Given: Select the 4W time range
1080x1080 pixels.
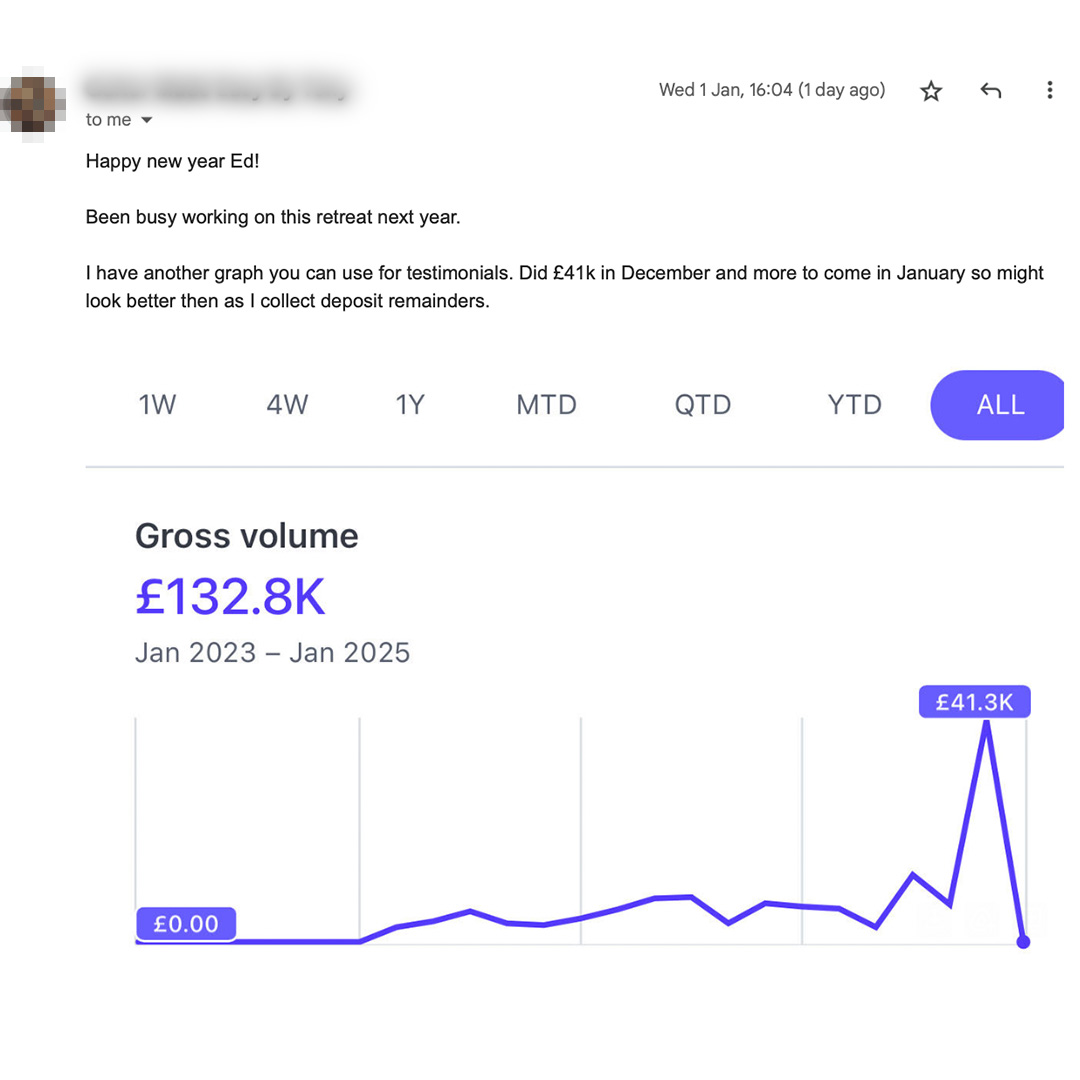Looking at the screenshot, I should [287, 405].
